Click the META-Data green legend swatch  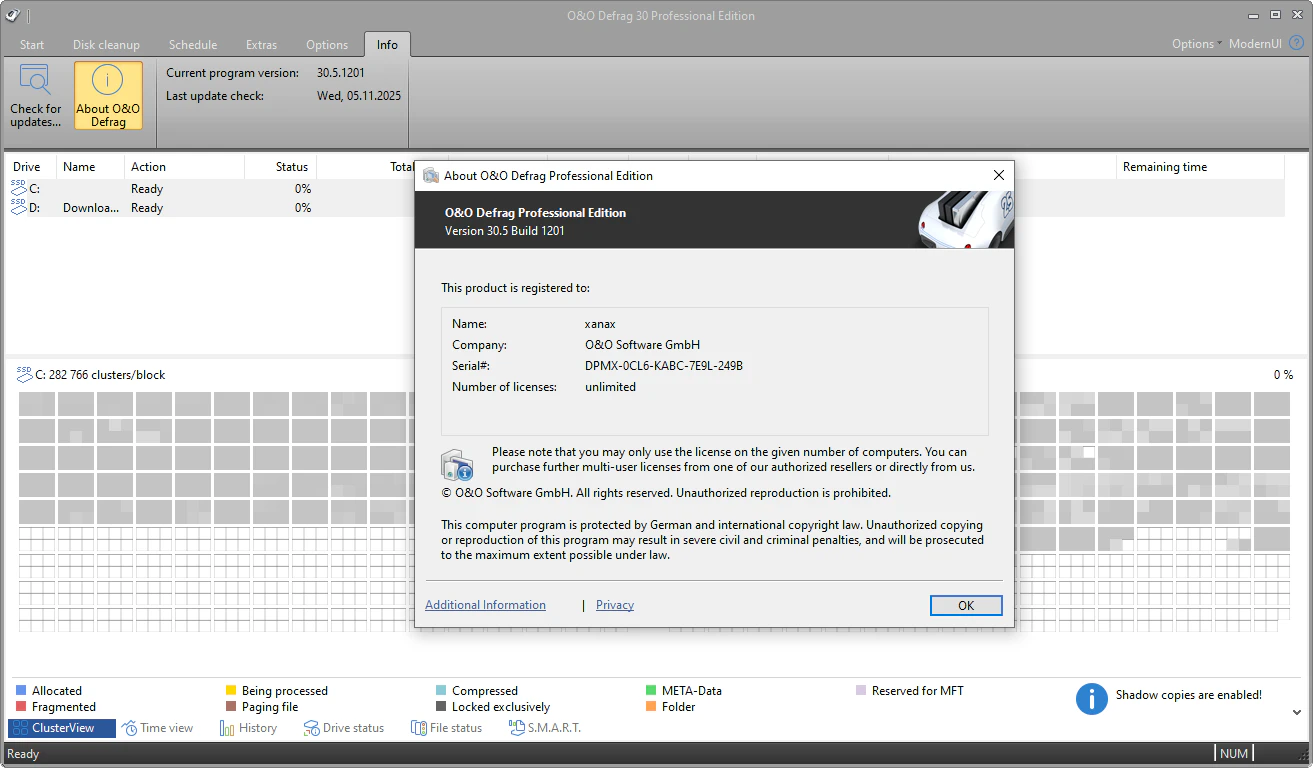[x=651, y=690]
